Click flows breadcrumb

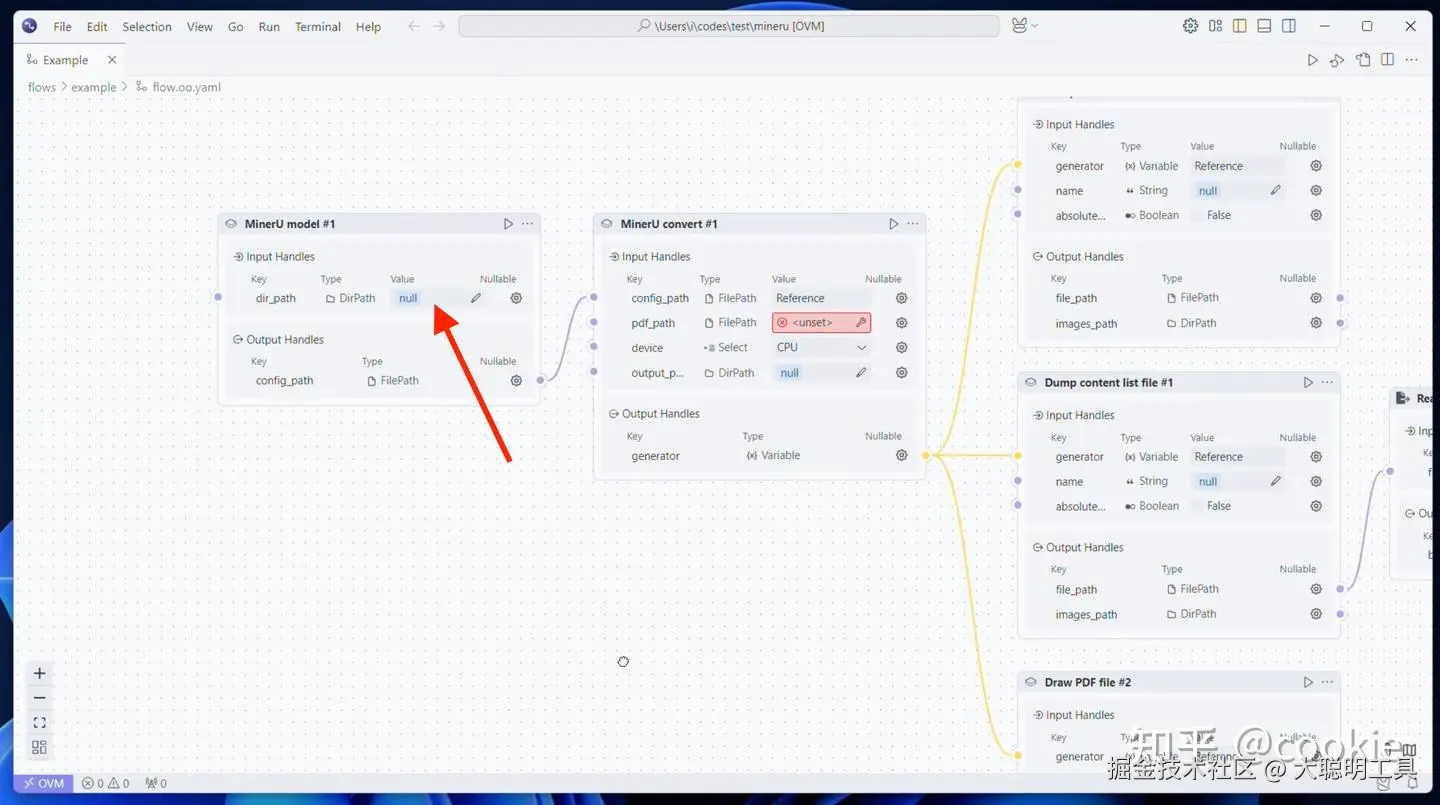42,87
